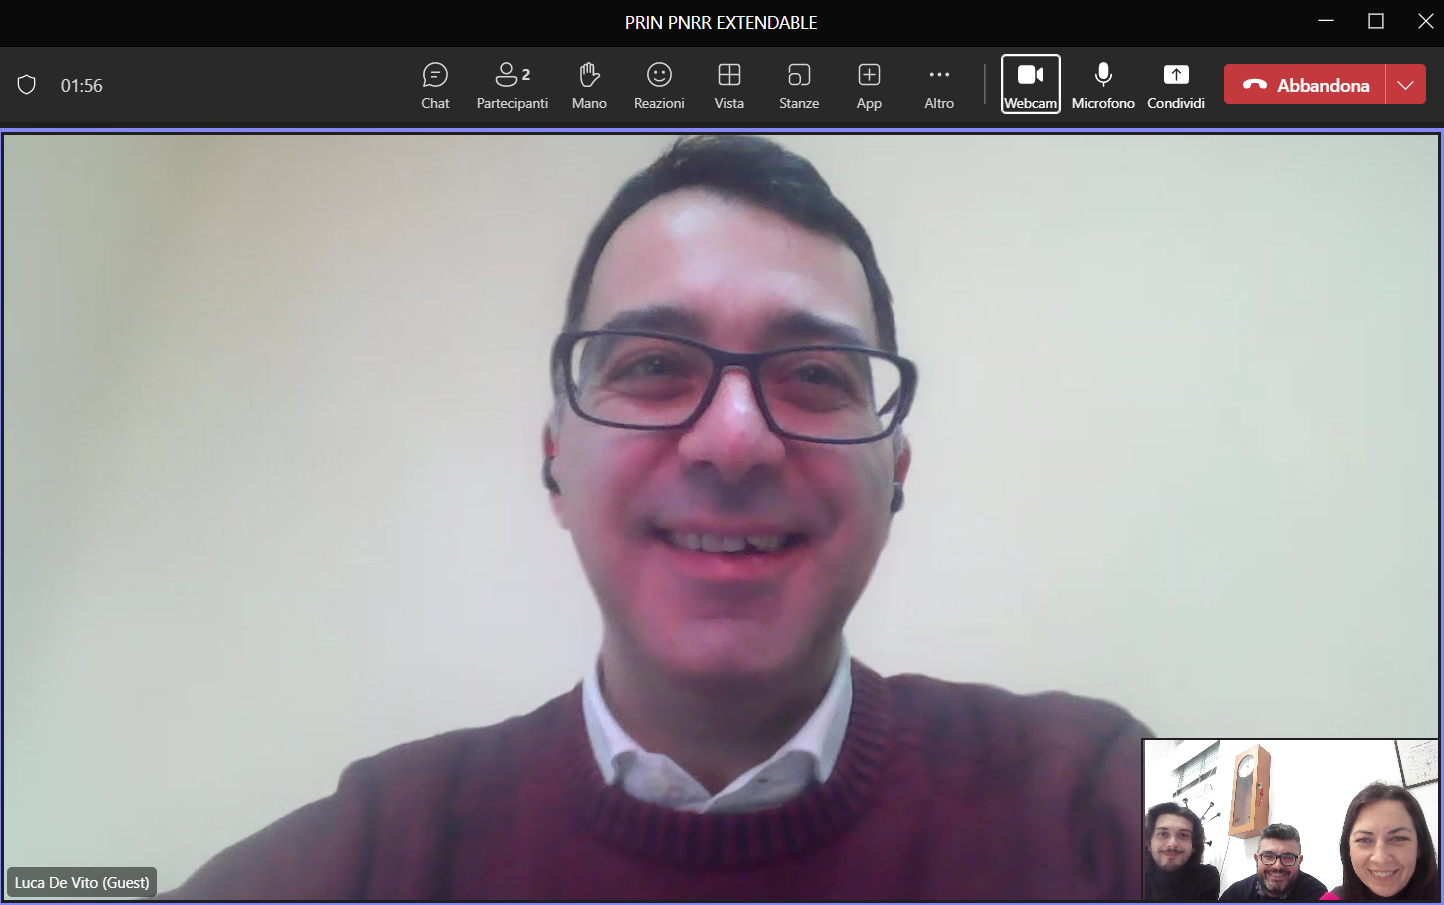This screenshot has height=905, width=1444.
Task: Change layout via Vista
Action: [729, 85]
